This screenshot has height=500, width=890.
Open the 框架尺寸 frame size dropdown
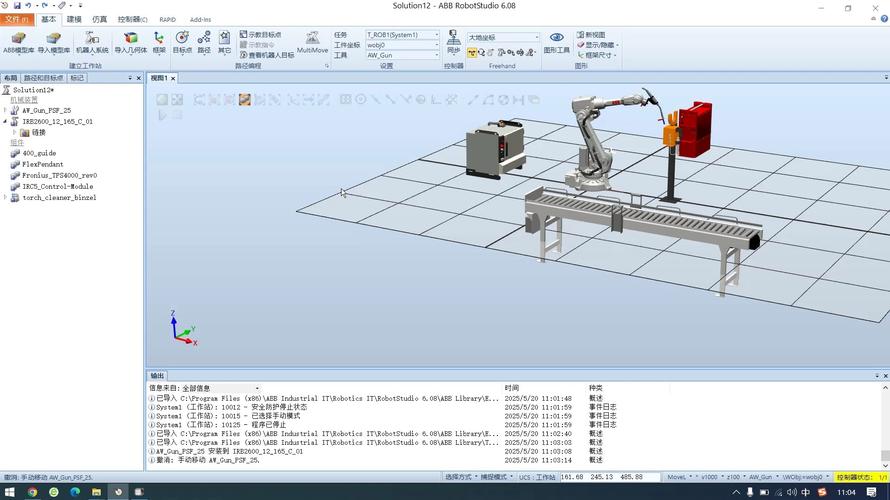(x=597, y=55)
